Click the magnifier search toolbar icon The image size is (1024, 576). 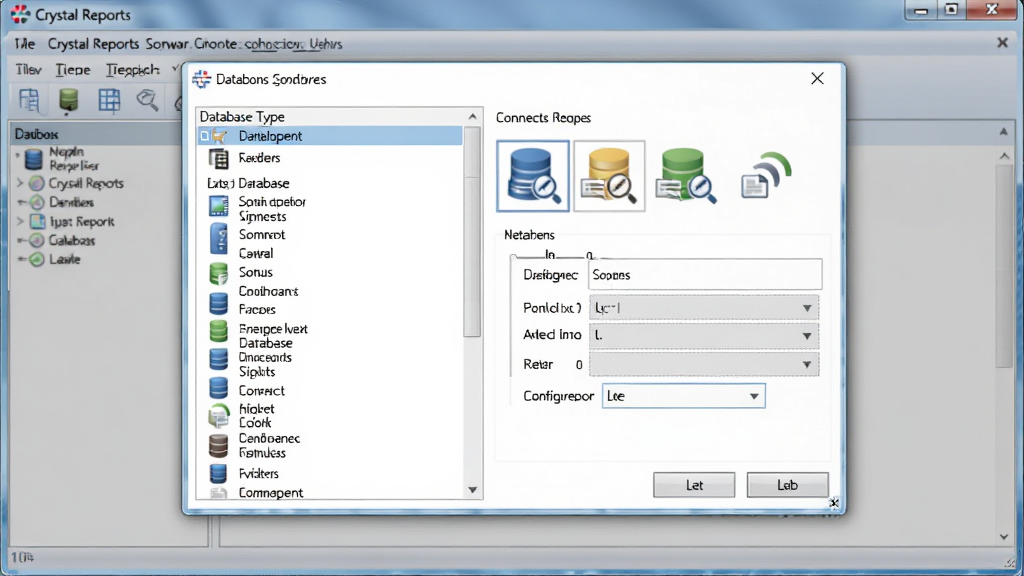point(148,101)
